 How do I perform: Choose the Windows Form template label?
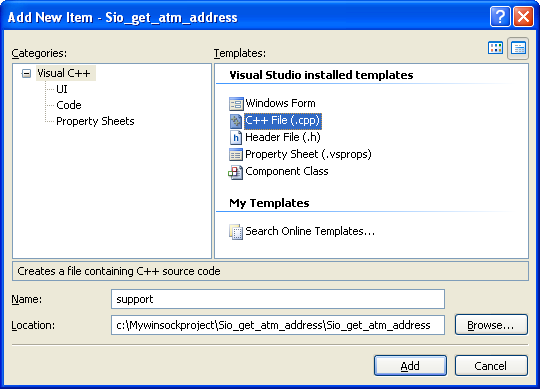coord(280,103)
